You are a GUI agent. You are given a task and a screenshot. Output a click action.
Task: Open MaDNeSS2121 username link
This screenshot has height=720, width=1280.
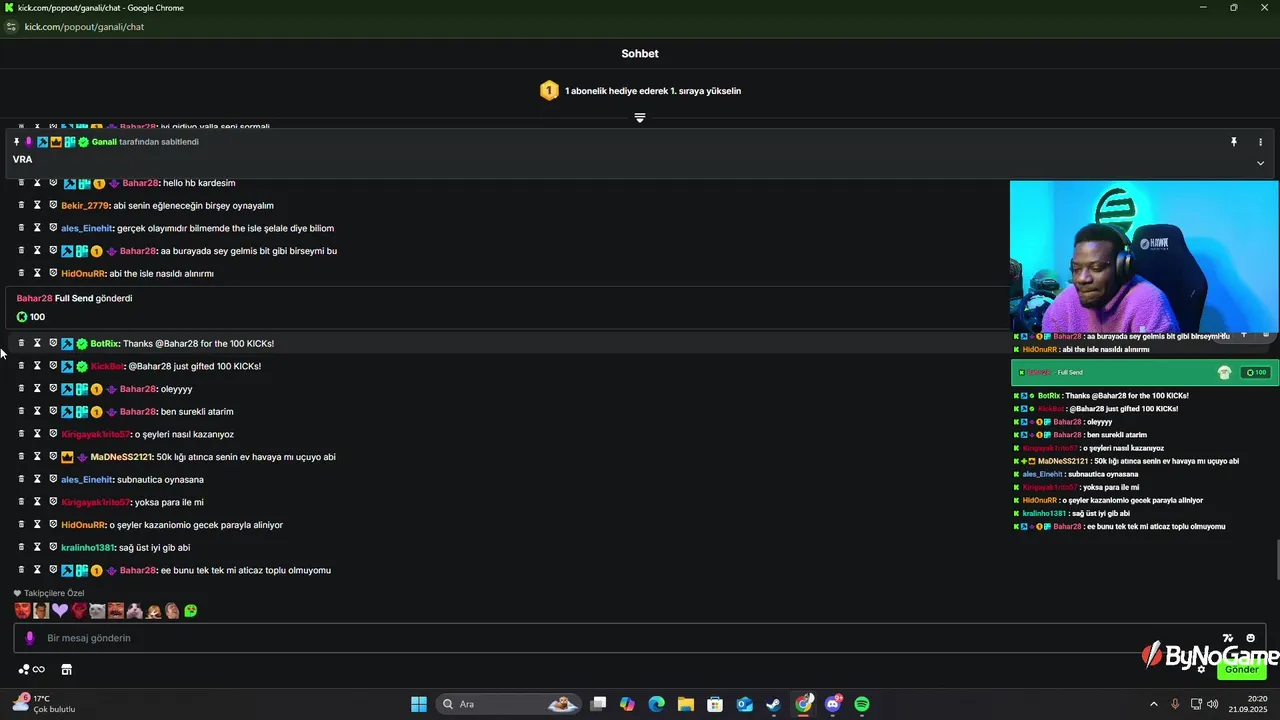121,457
